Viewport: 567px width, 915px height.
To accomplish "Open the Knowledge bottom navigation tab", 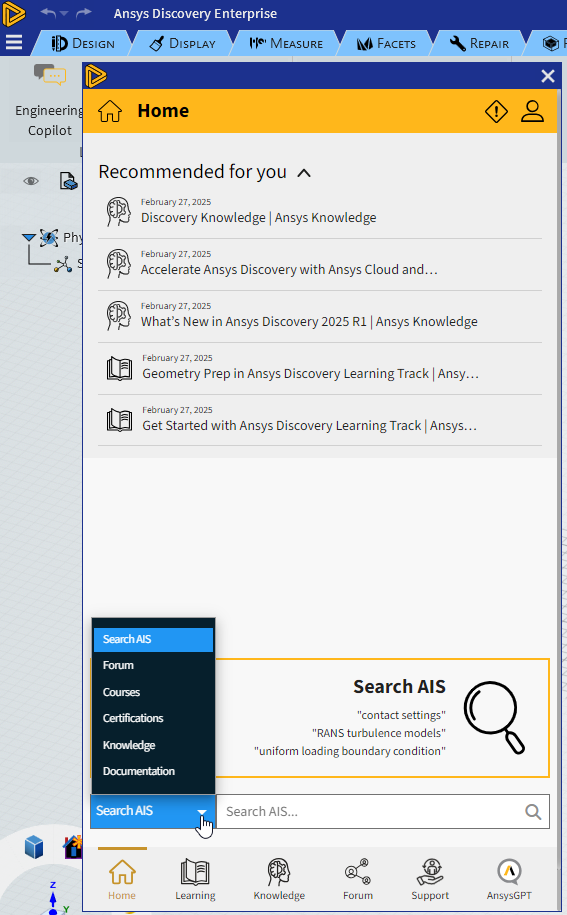I will pos(279,879).
